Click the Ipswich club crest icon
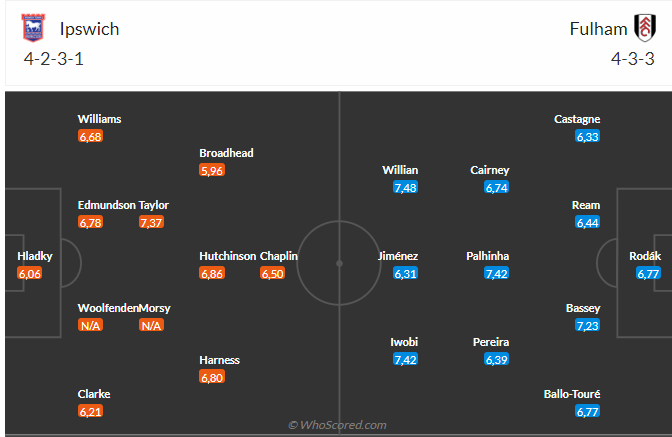Screen dimensions: 672x437 click(x=33, y=28)
